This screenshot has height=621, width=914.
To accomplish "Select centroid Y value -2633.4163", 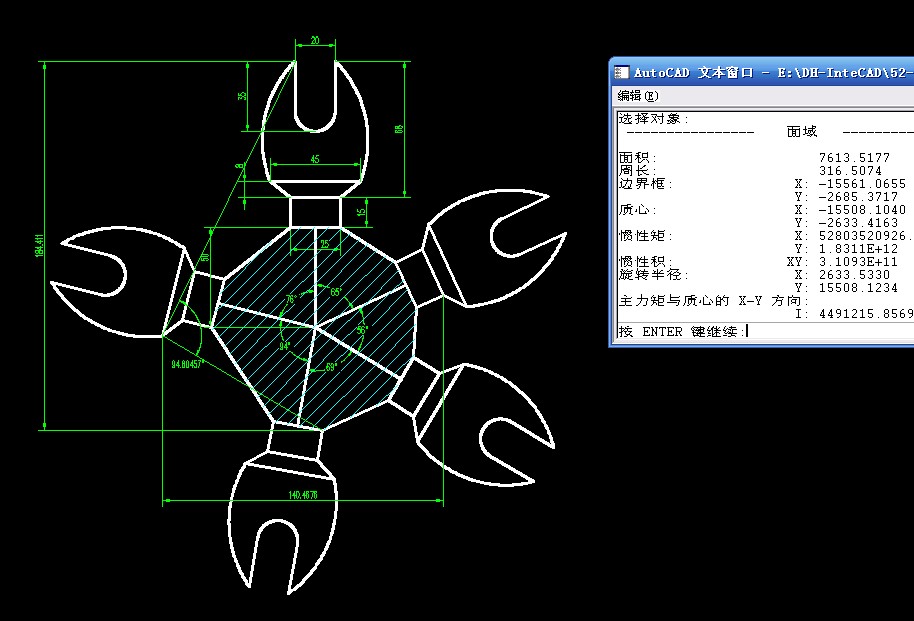I will point(858,223).
